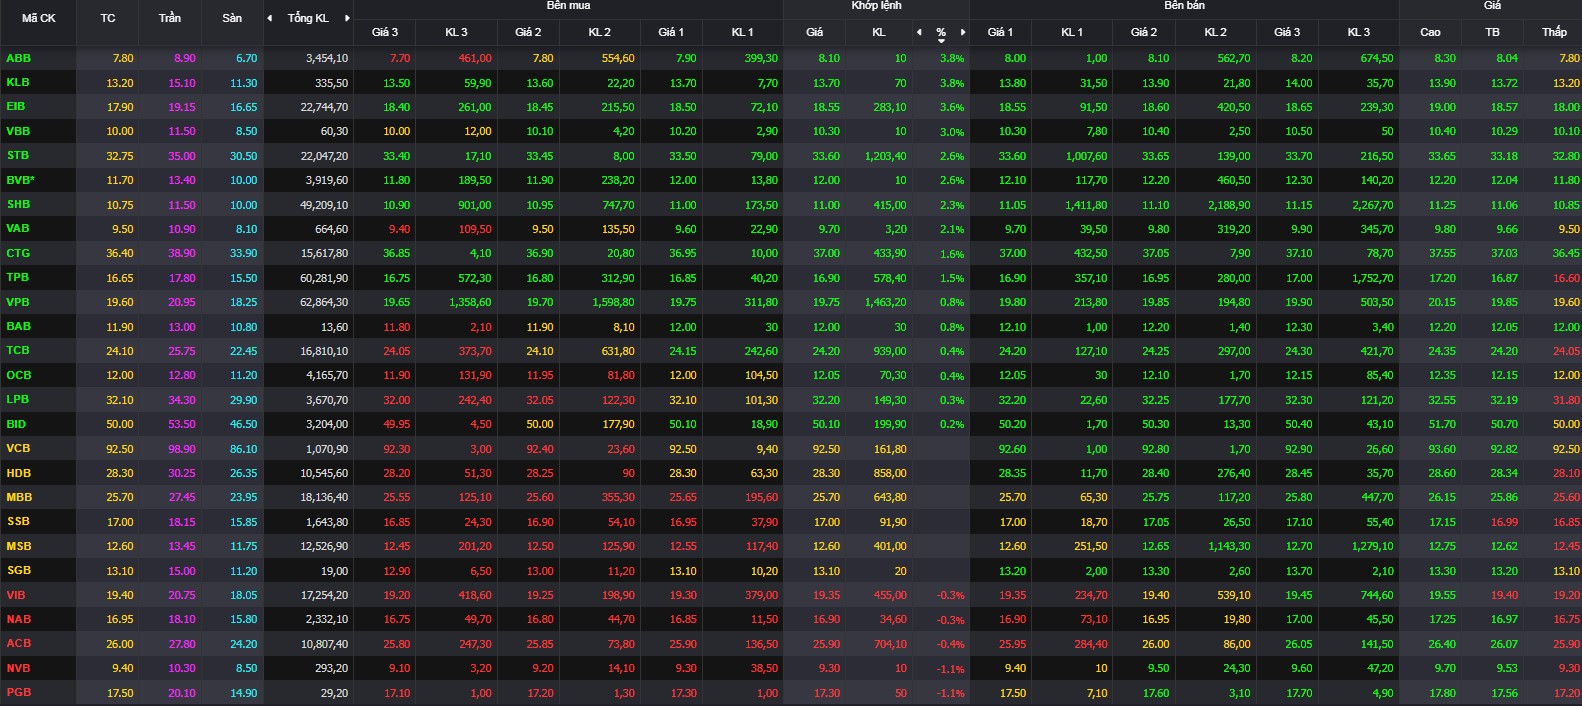Open the NAB stock symbol
The image size is (1582, 706).
click(18, 619)
